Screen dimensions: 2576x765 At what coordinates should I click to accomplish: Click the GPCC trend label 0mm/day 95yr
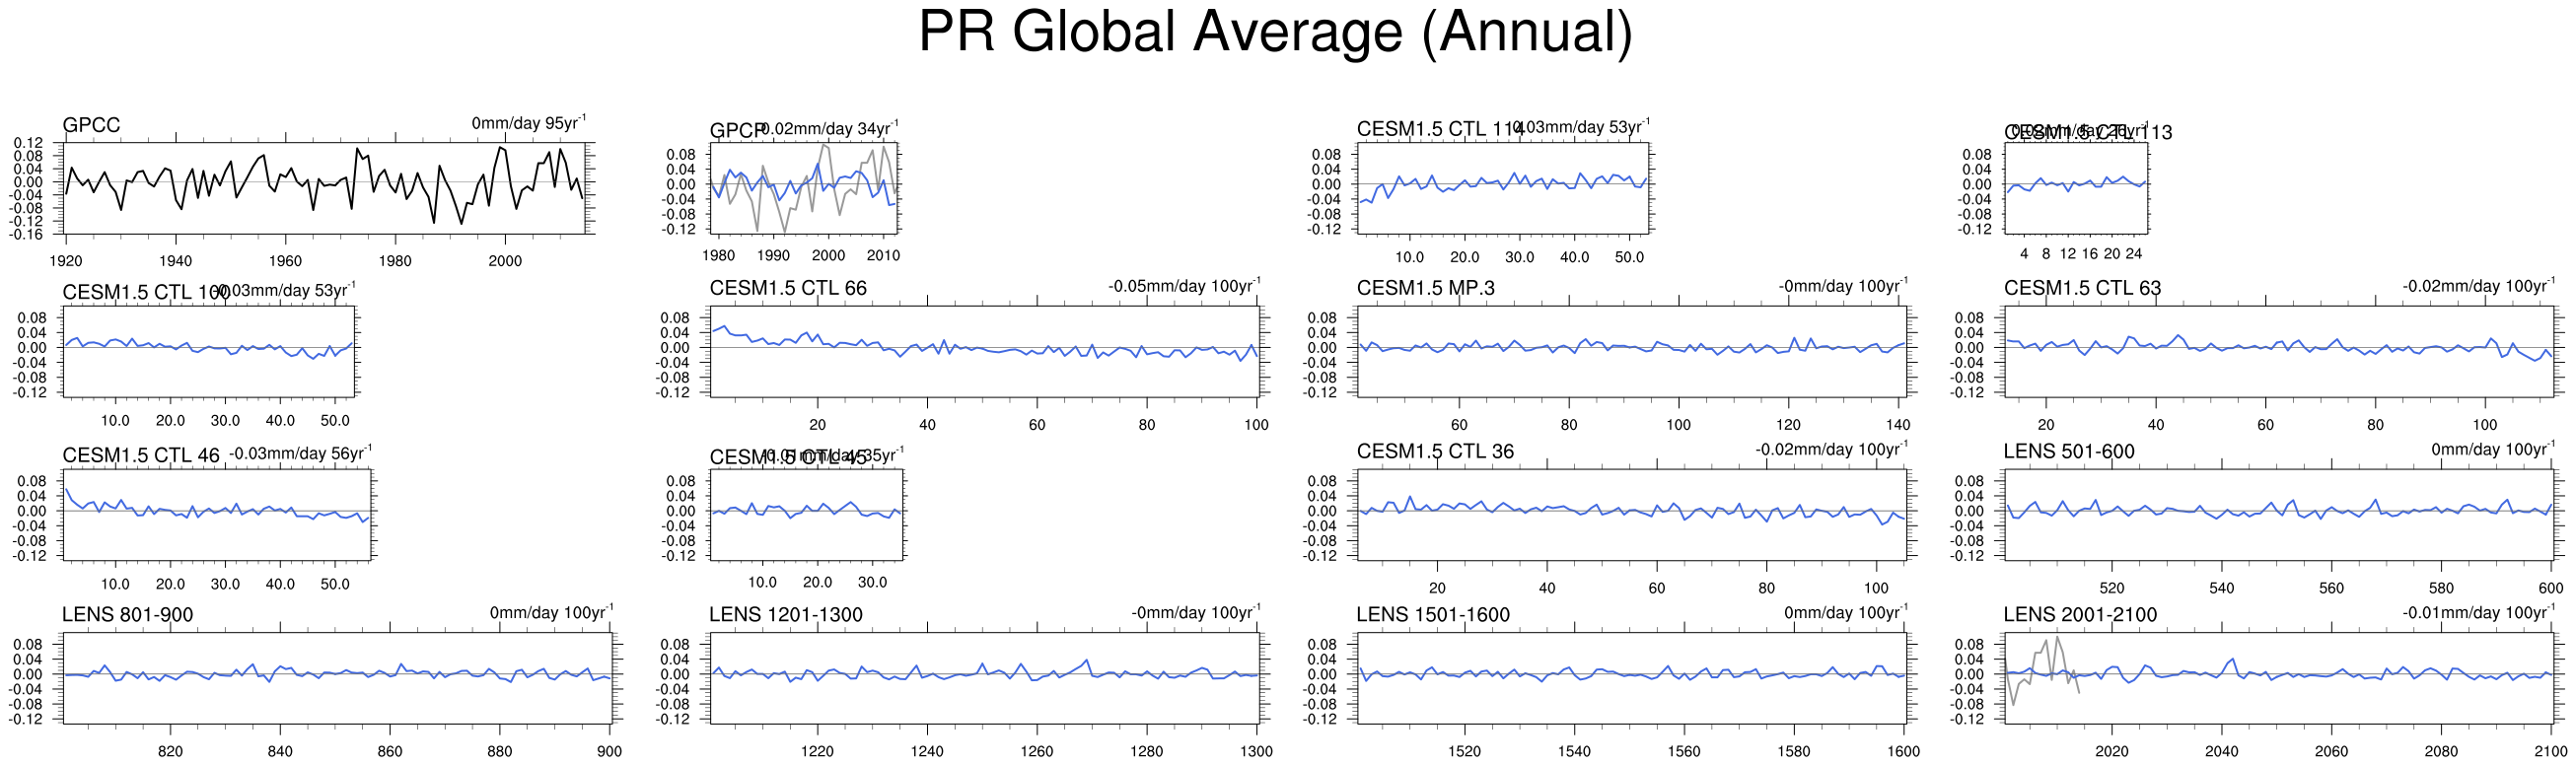[x=528, y=123]
